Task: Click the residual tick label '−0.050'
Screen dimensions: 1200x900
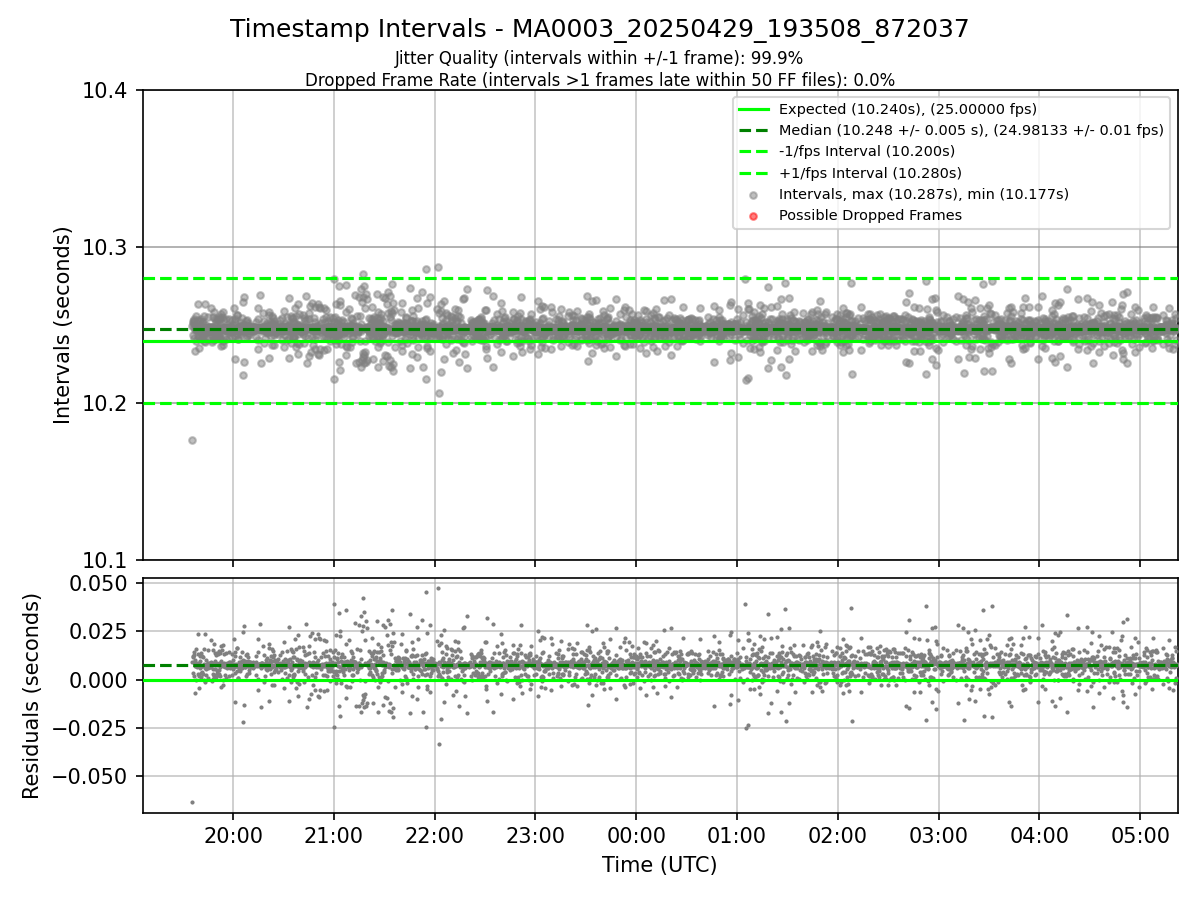Action: (90, 776)
